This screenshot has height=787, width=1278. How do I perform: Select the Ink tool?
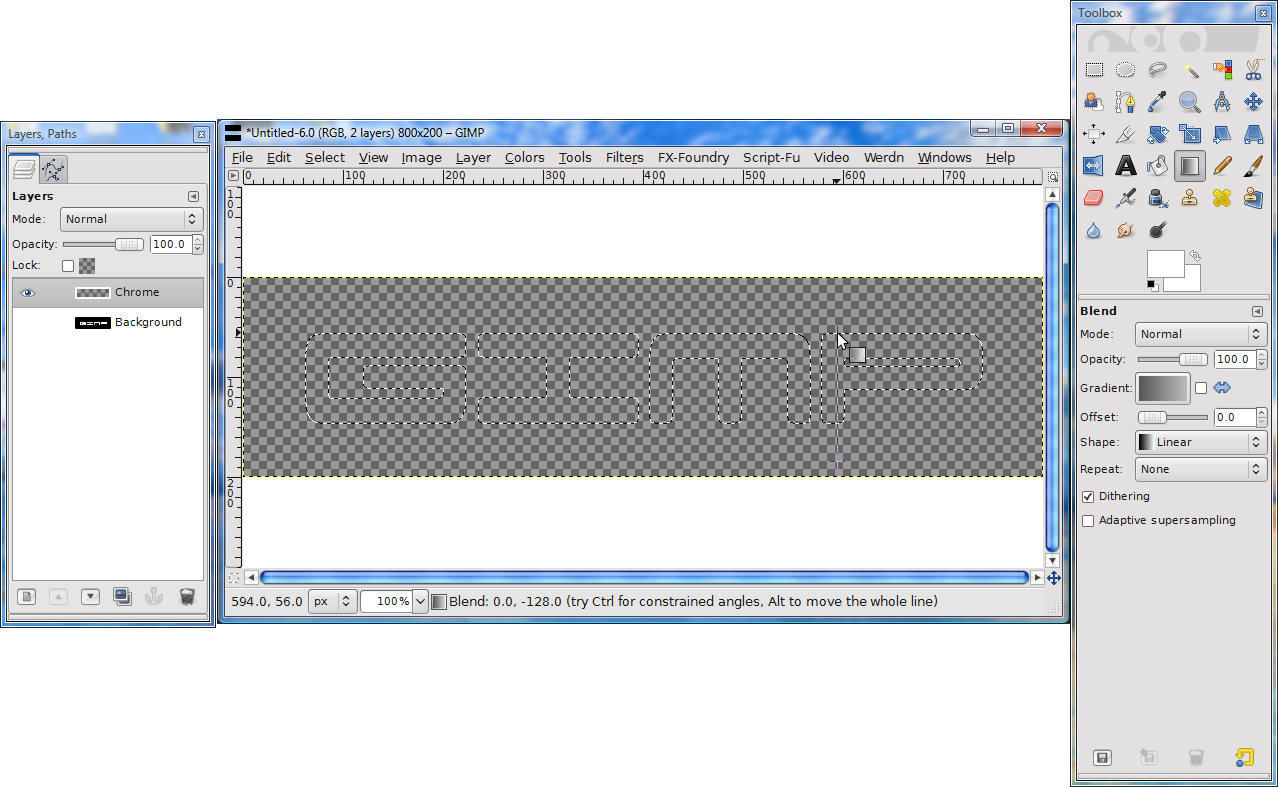coord(1158,198)
